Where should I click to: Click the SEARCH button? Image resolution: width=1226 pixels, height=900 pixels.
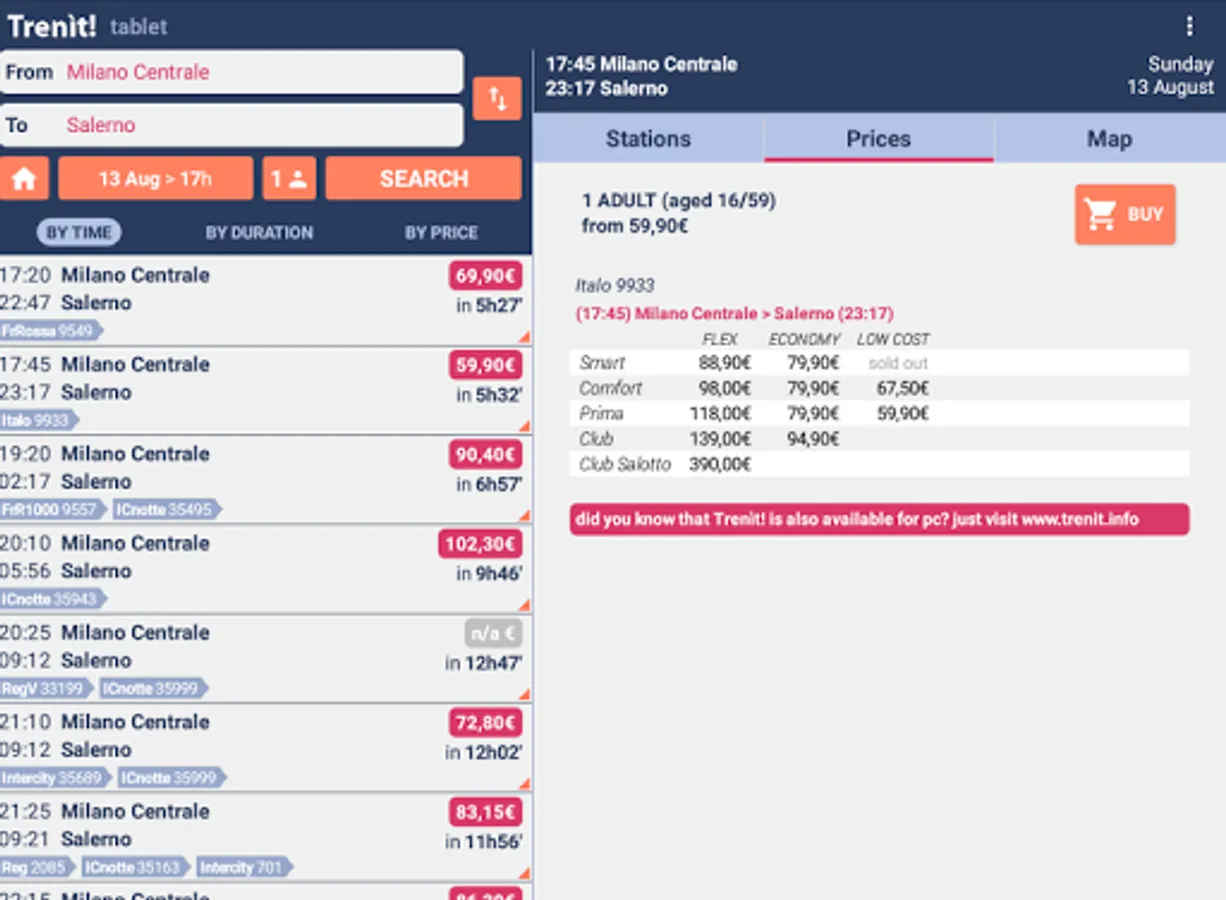coord(423,179)
